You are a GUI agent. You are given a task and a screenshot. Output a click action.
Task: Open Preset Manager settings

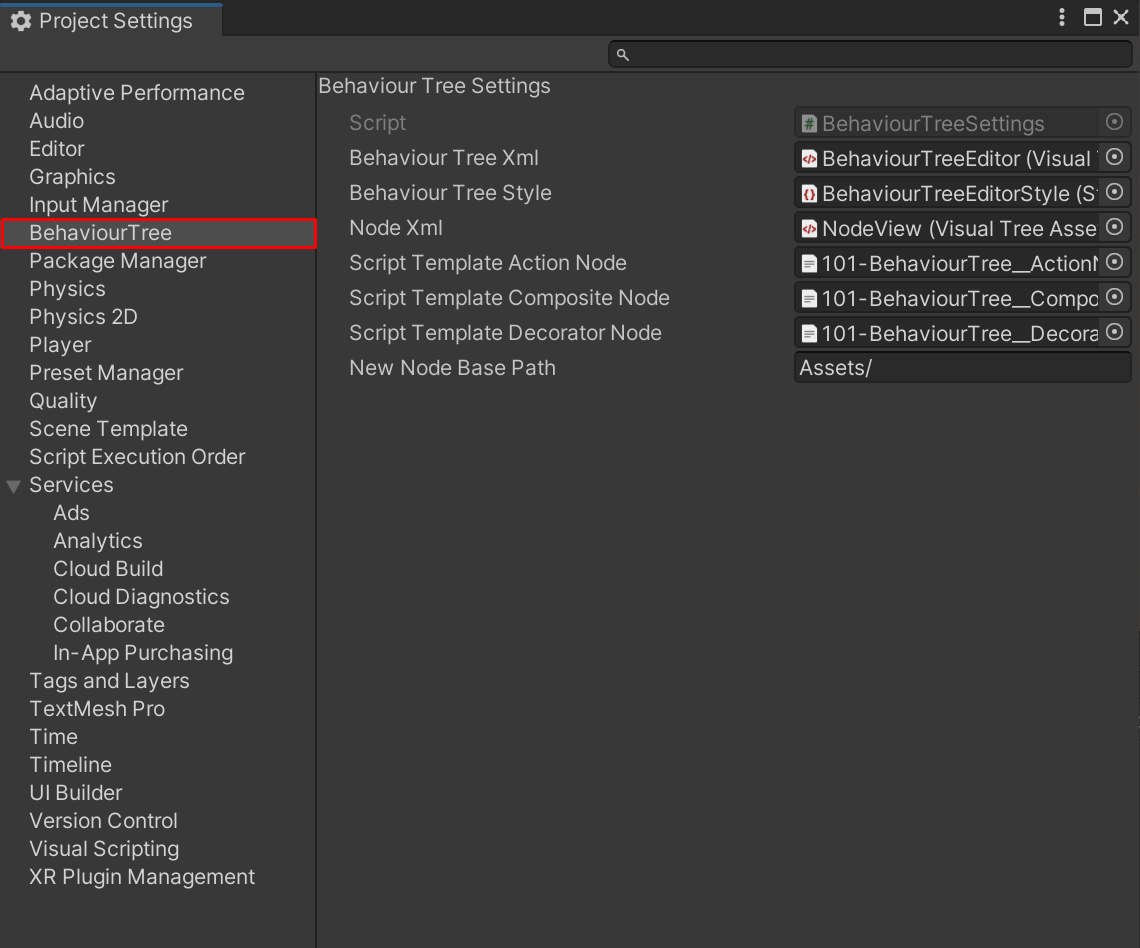[106, 373]
